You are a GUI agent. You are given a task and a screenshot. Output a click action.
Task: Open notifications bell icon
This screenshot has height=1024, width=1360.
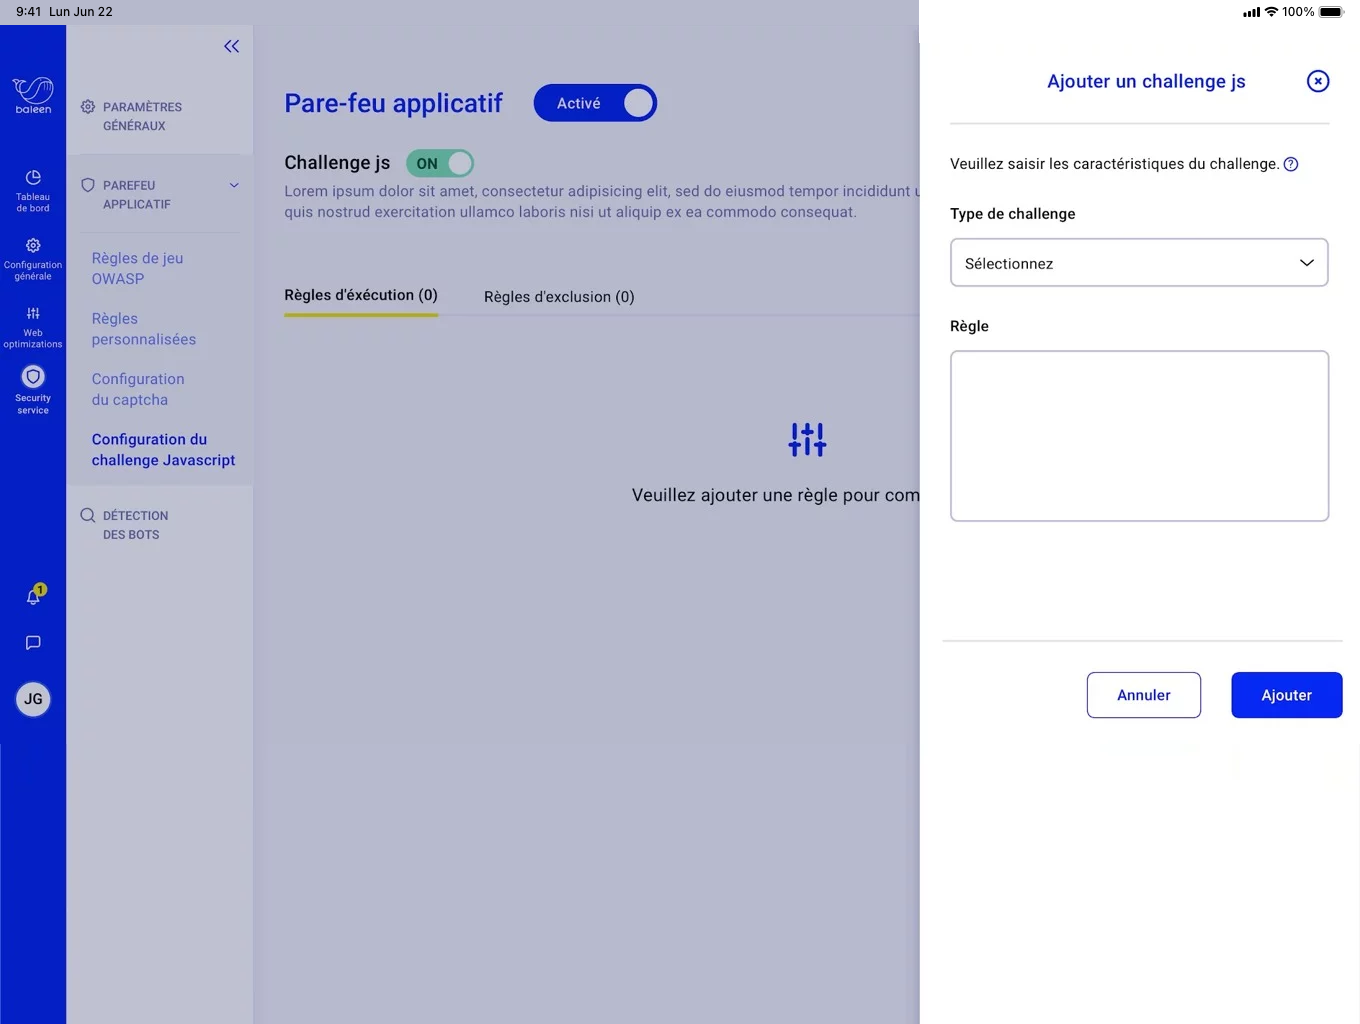pyautogui.click(x=34, y=596)
